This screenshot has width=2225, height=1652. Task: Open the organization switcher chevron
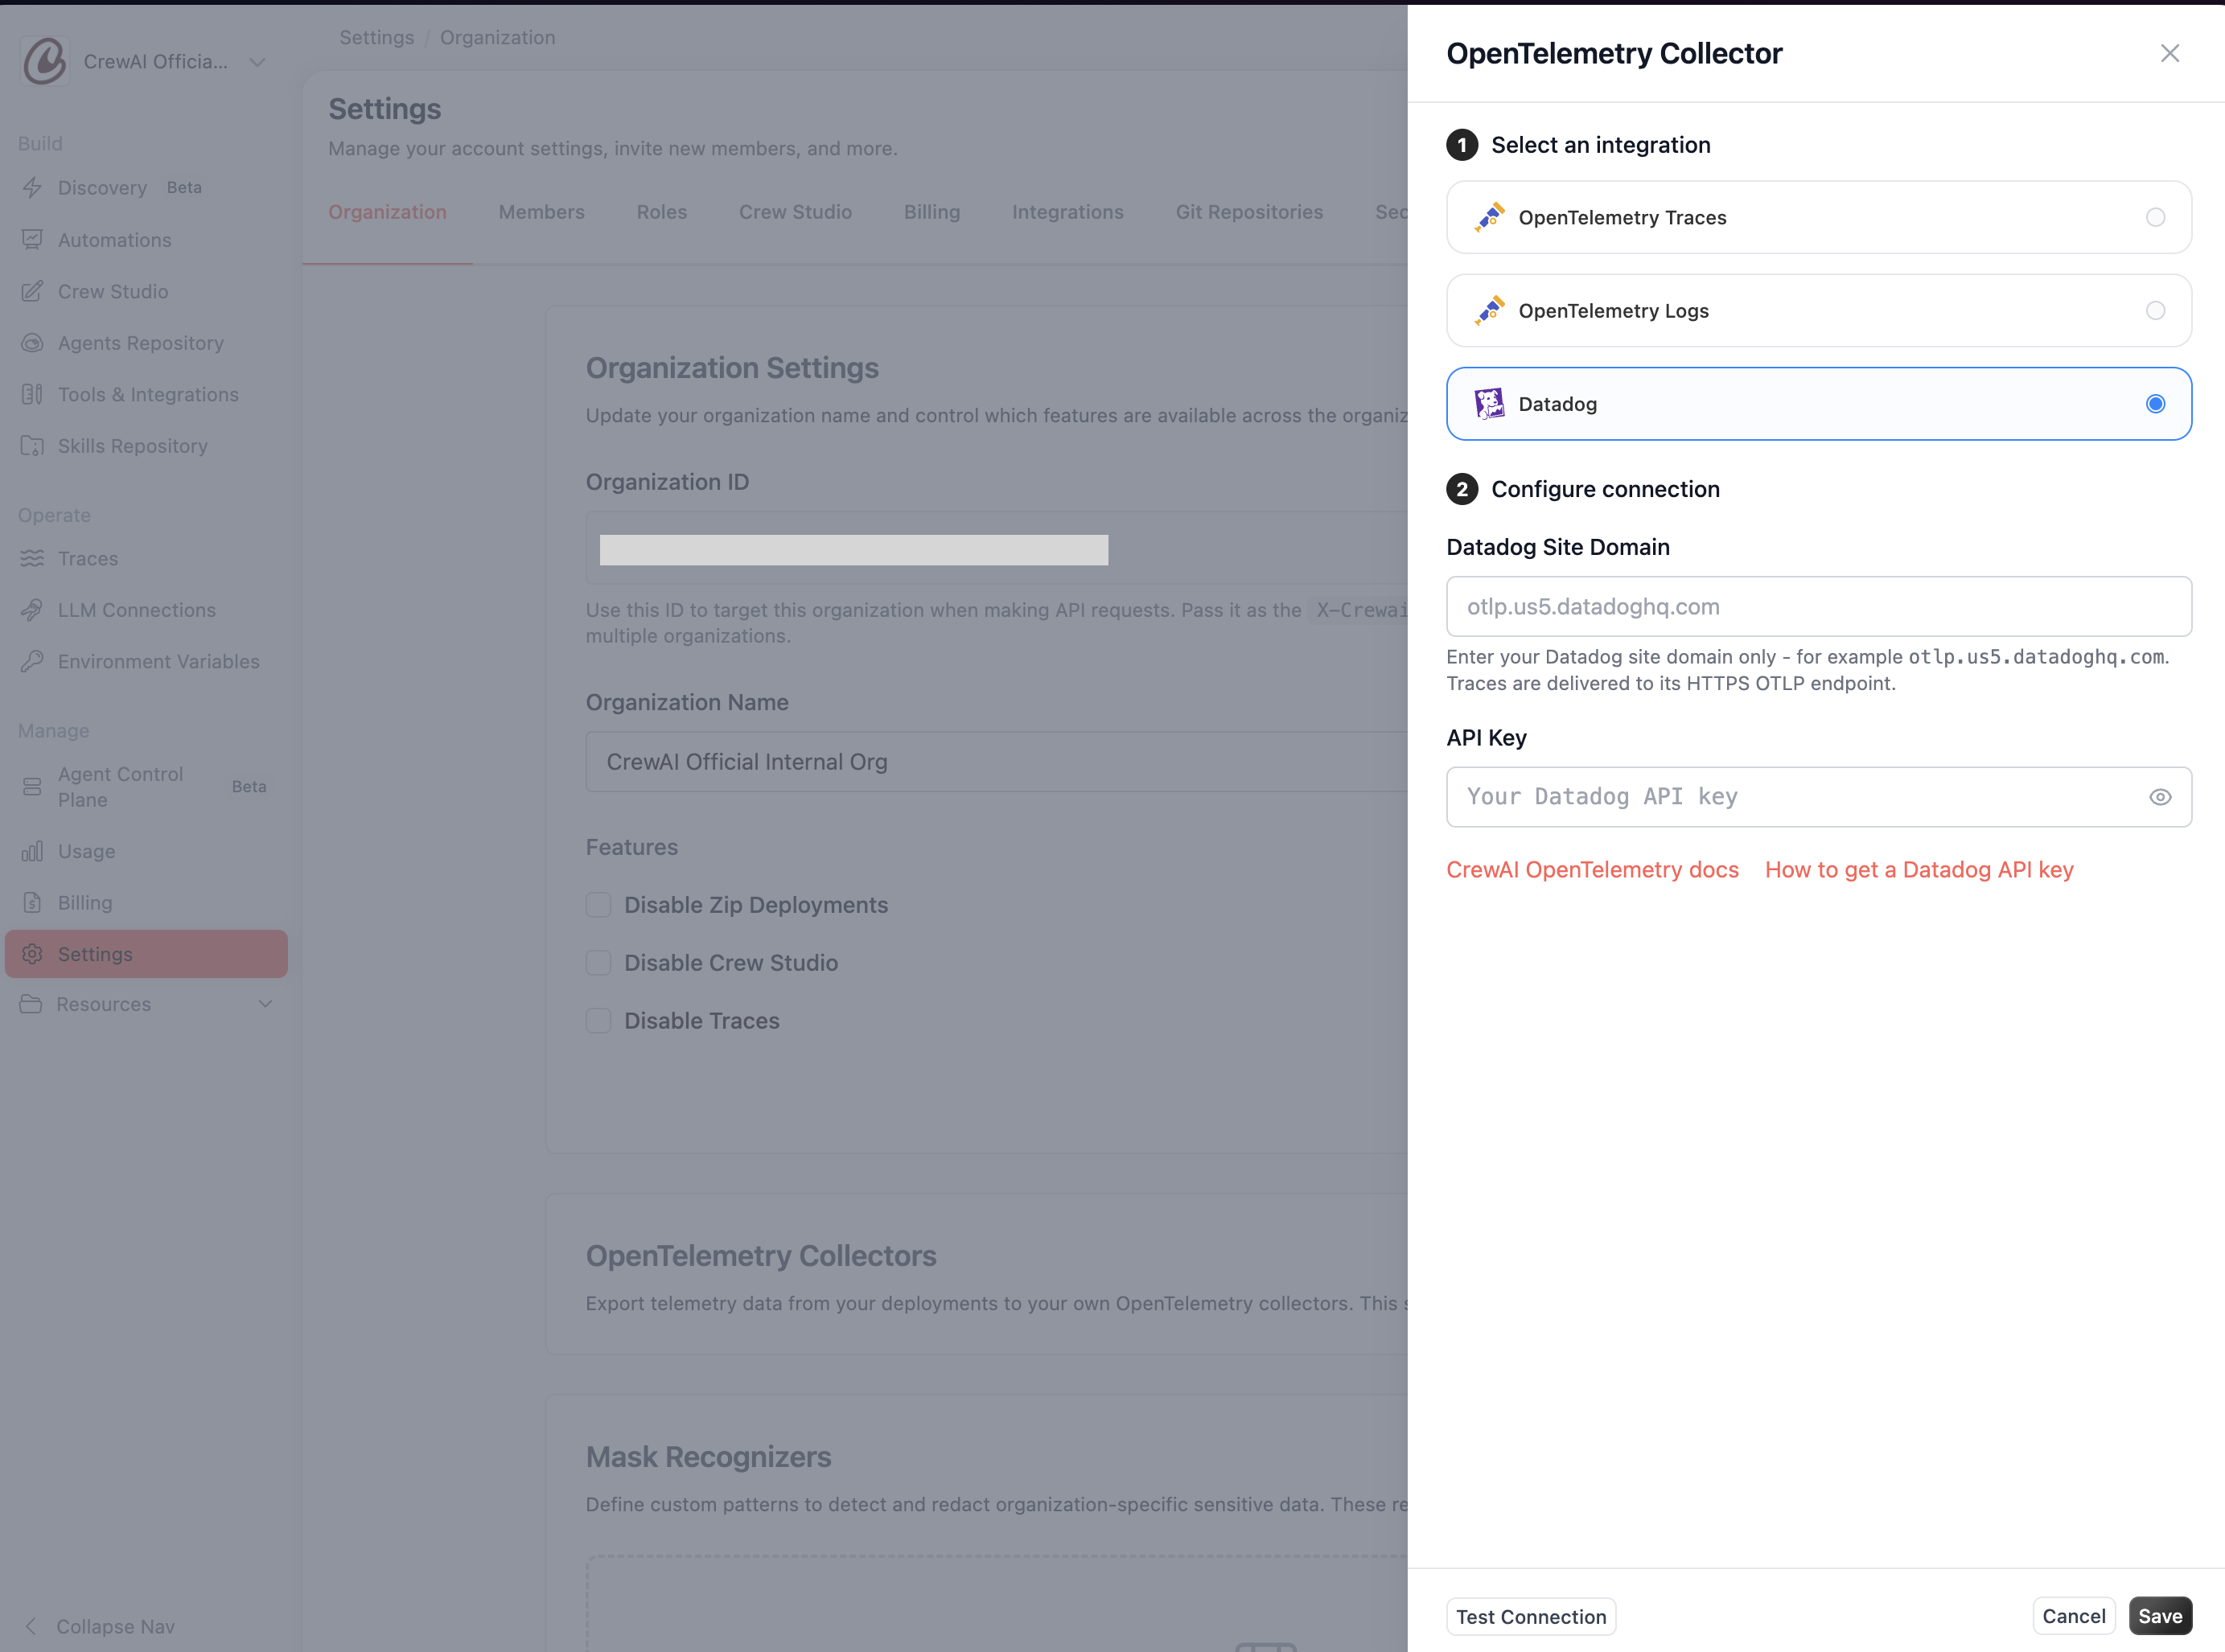(x=257, y=62)
